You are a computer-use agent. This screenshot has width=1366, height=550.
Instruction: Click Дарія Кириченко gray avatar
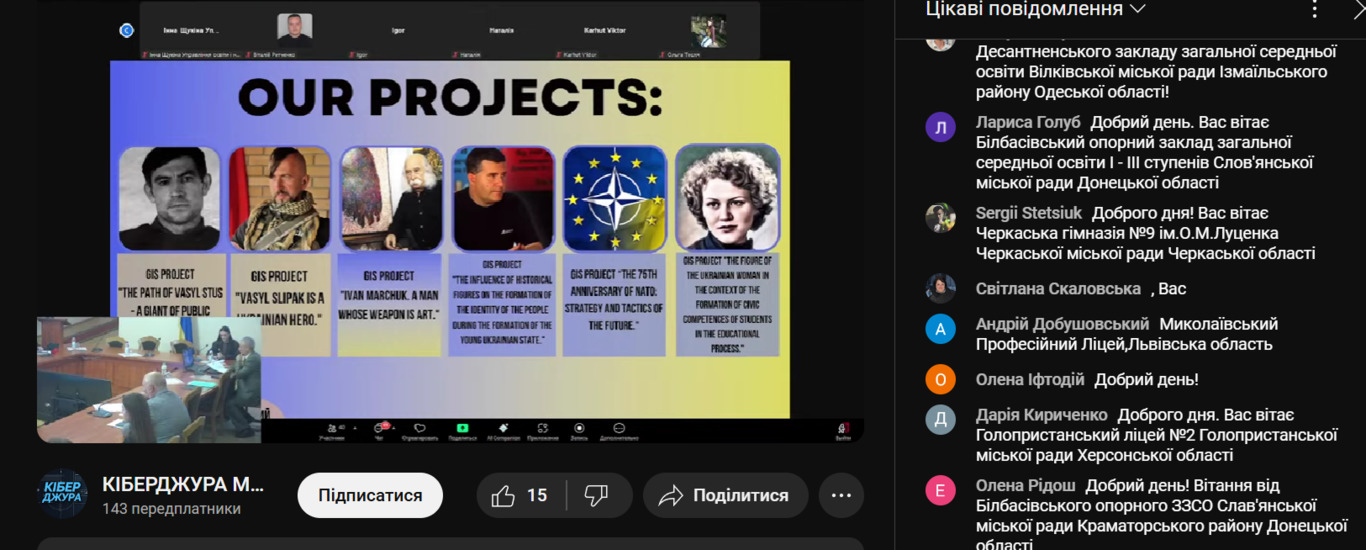pyautogui.click(x=940, y=420)
